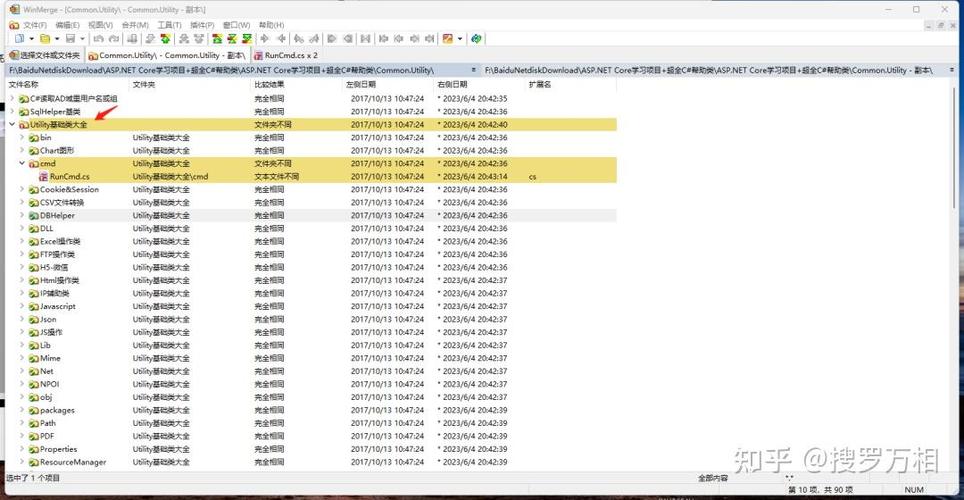964x500 pixels.
Task: Click the New document toolbar icon
Action: point(19,39)
